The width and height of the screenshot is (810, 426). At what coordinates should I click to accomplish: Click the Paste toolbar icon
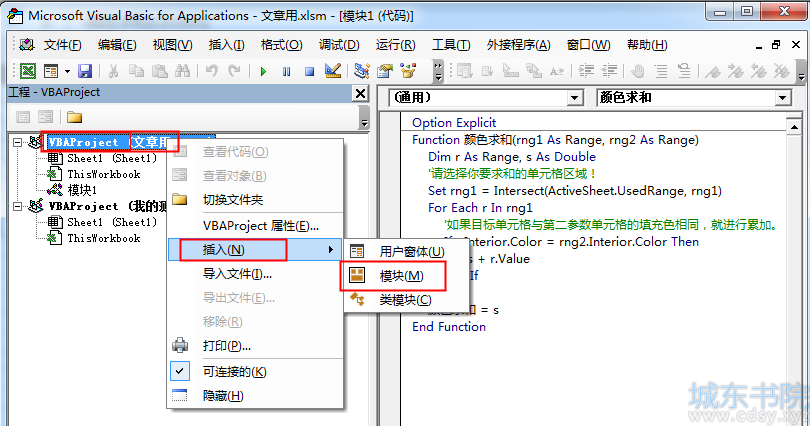pyautogui.click(x=160, y=71)
